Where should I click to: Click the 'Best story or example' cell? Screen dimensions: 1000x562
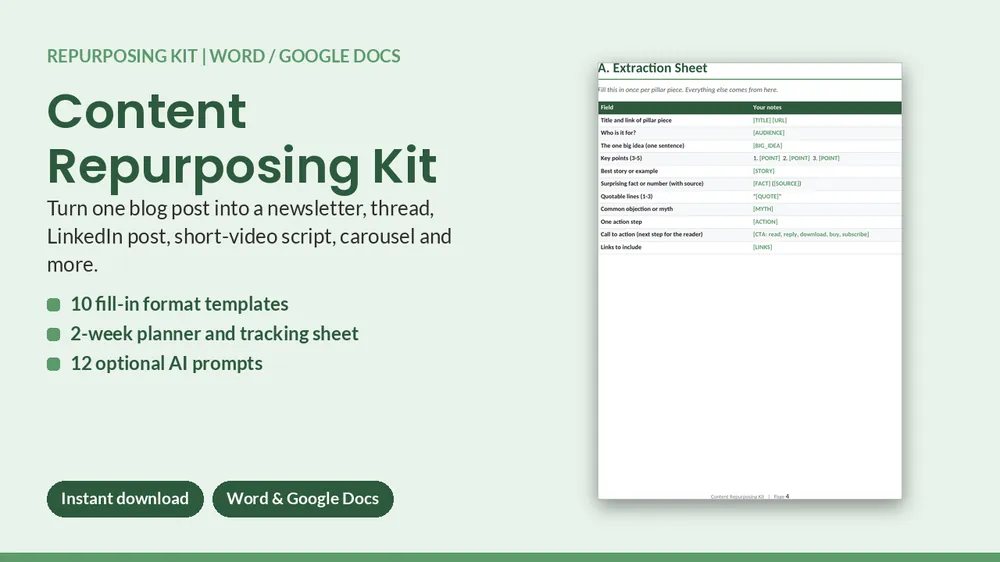(x=629, y=171)
